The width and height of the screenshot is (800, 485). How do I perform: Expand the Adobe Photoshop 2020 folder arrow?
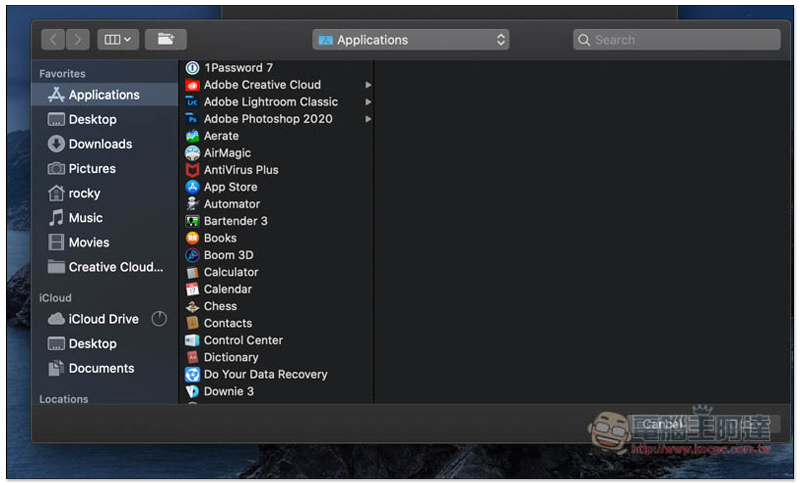pyautogui.click(x=368, y=119)
